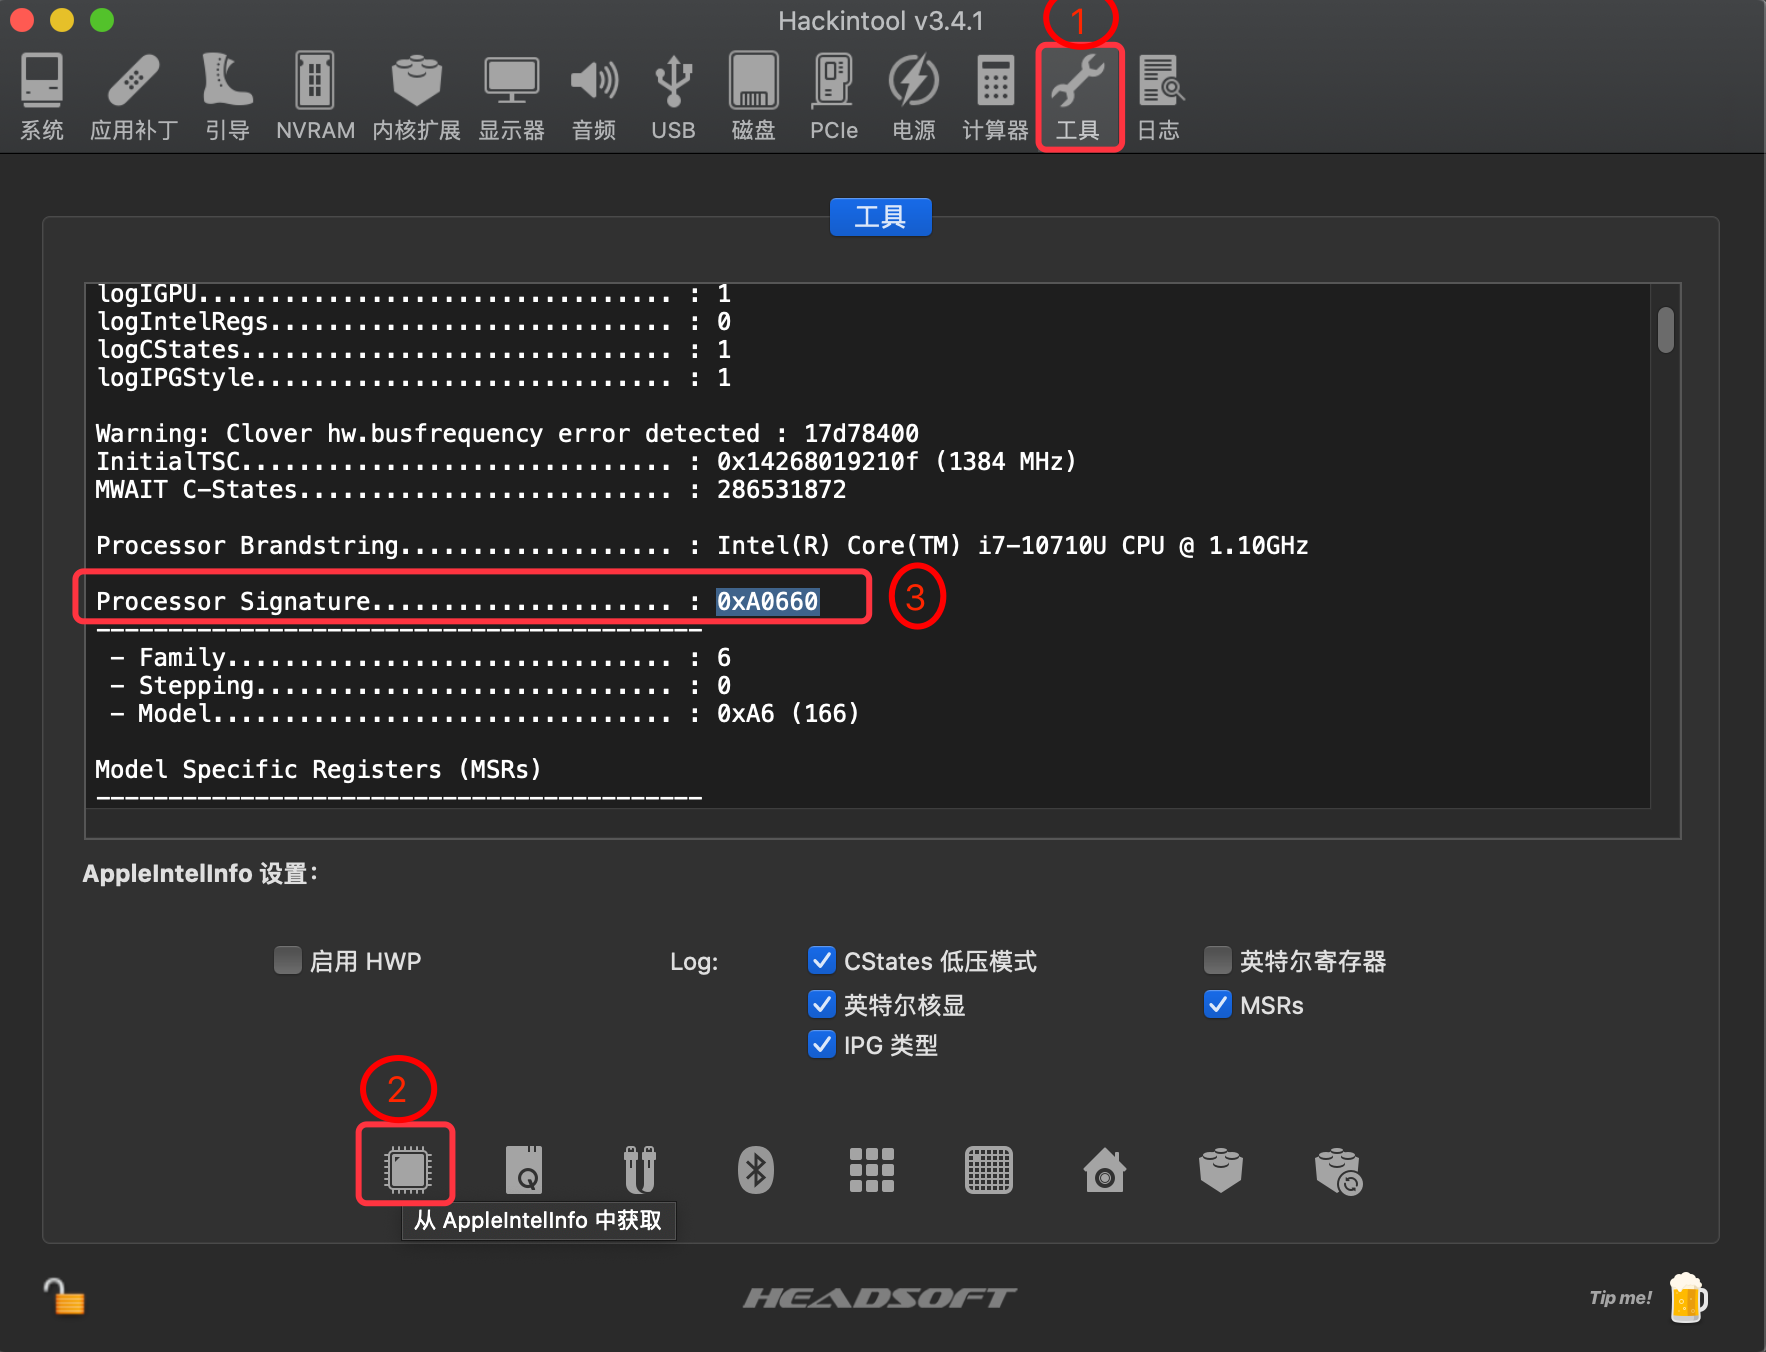Uncheck 英特尔核显 log option

(822, 1004)
